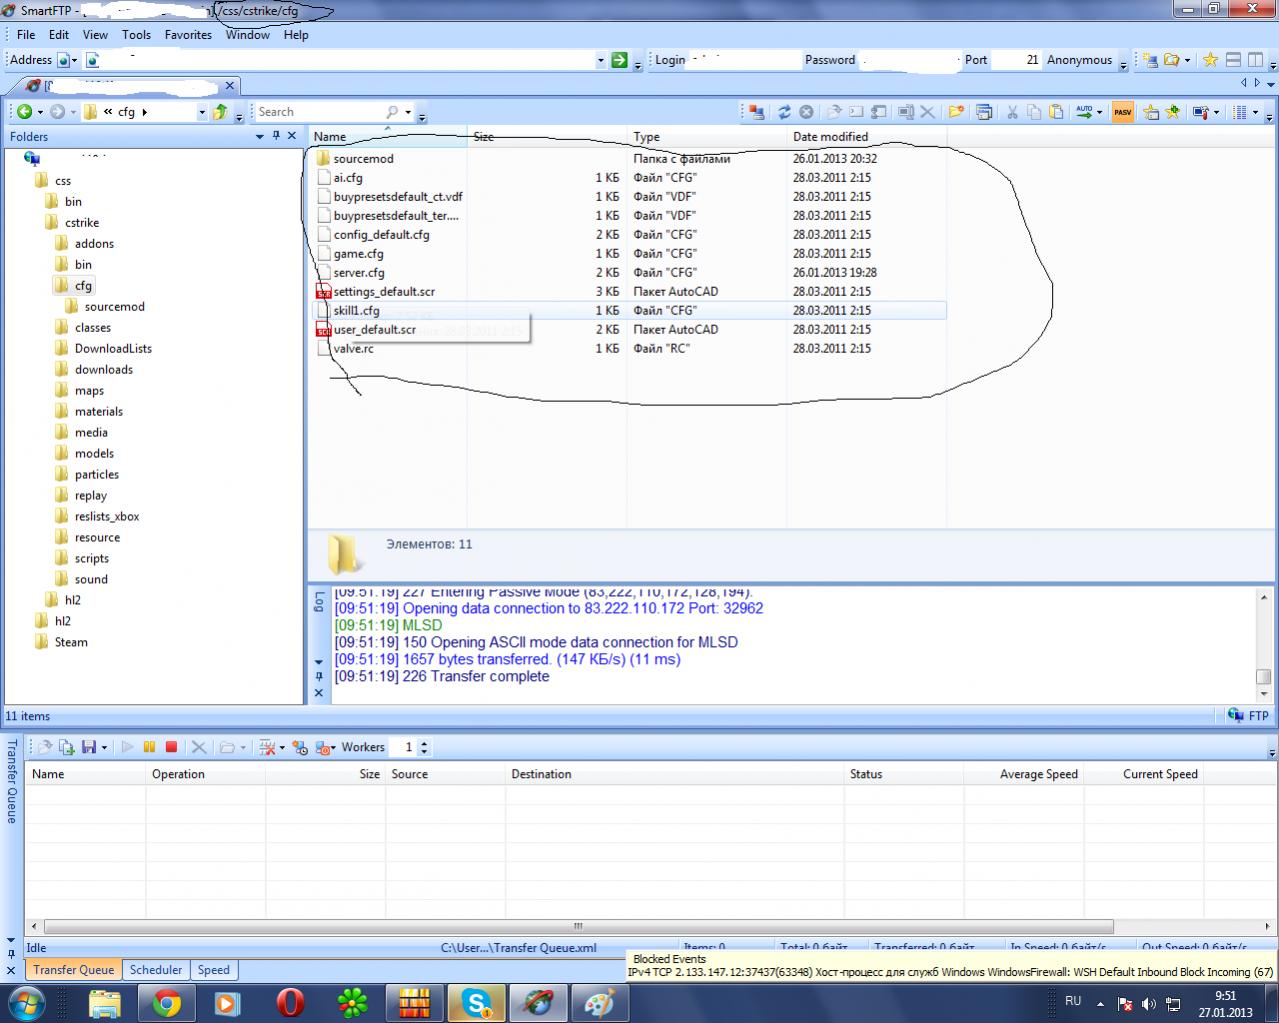Open Opera browser from the taskbar
The height and width of the screenshot is (1023, 1279).
click(290, 1002)
